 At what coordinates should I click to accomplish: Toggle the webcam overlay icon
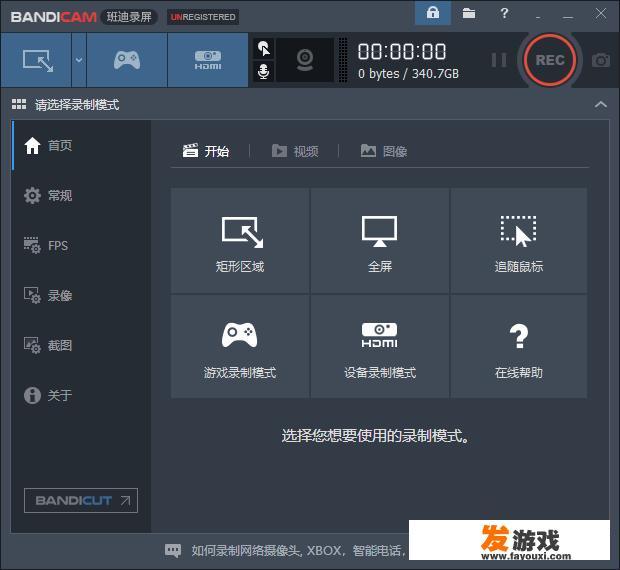click(305, 60)
